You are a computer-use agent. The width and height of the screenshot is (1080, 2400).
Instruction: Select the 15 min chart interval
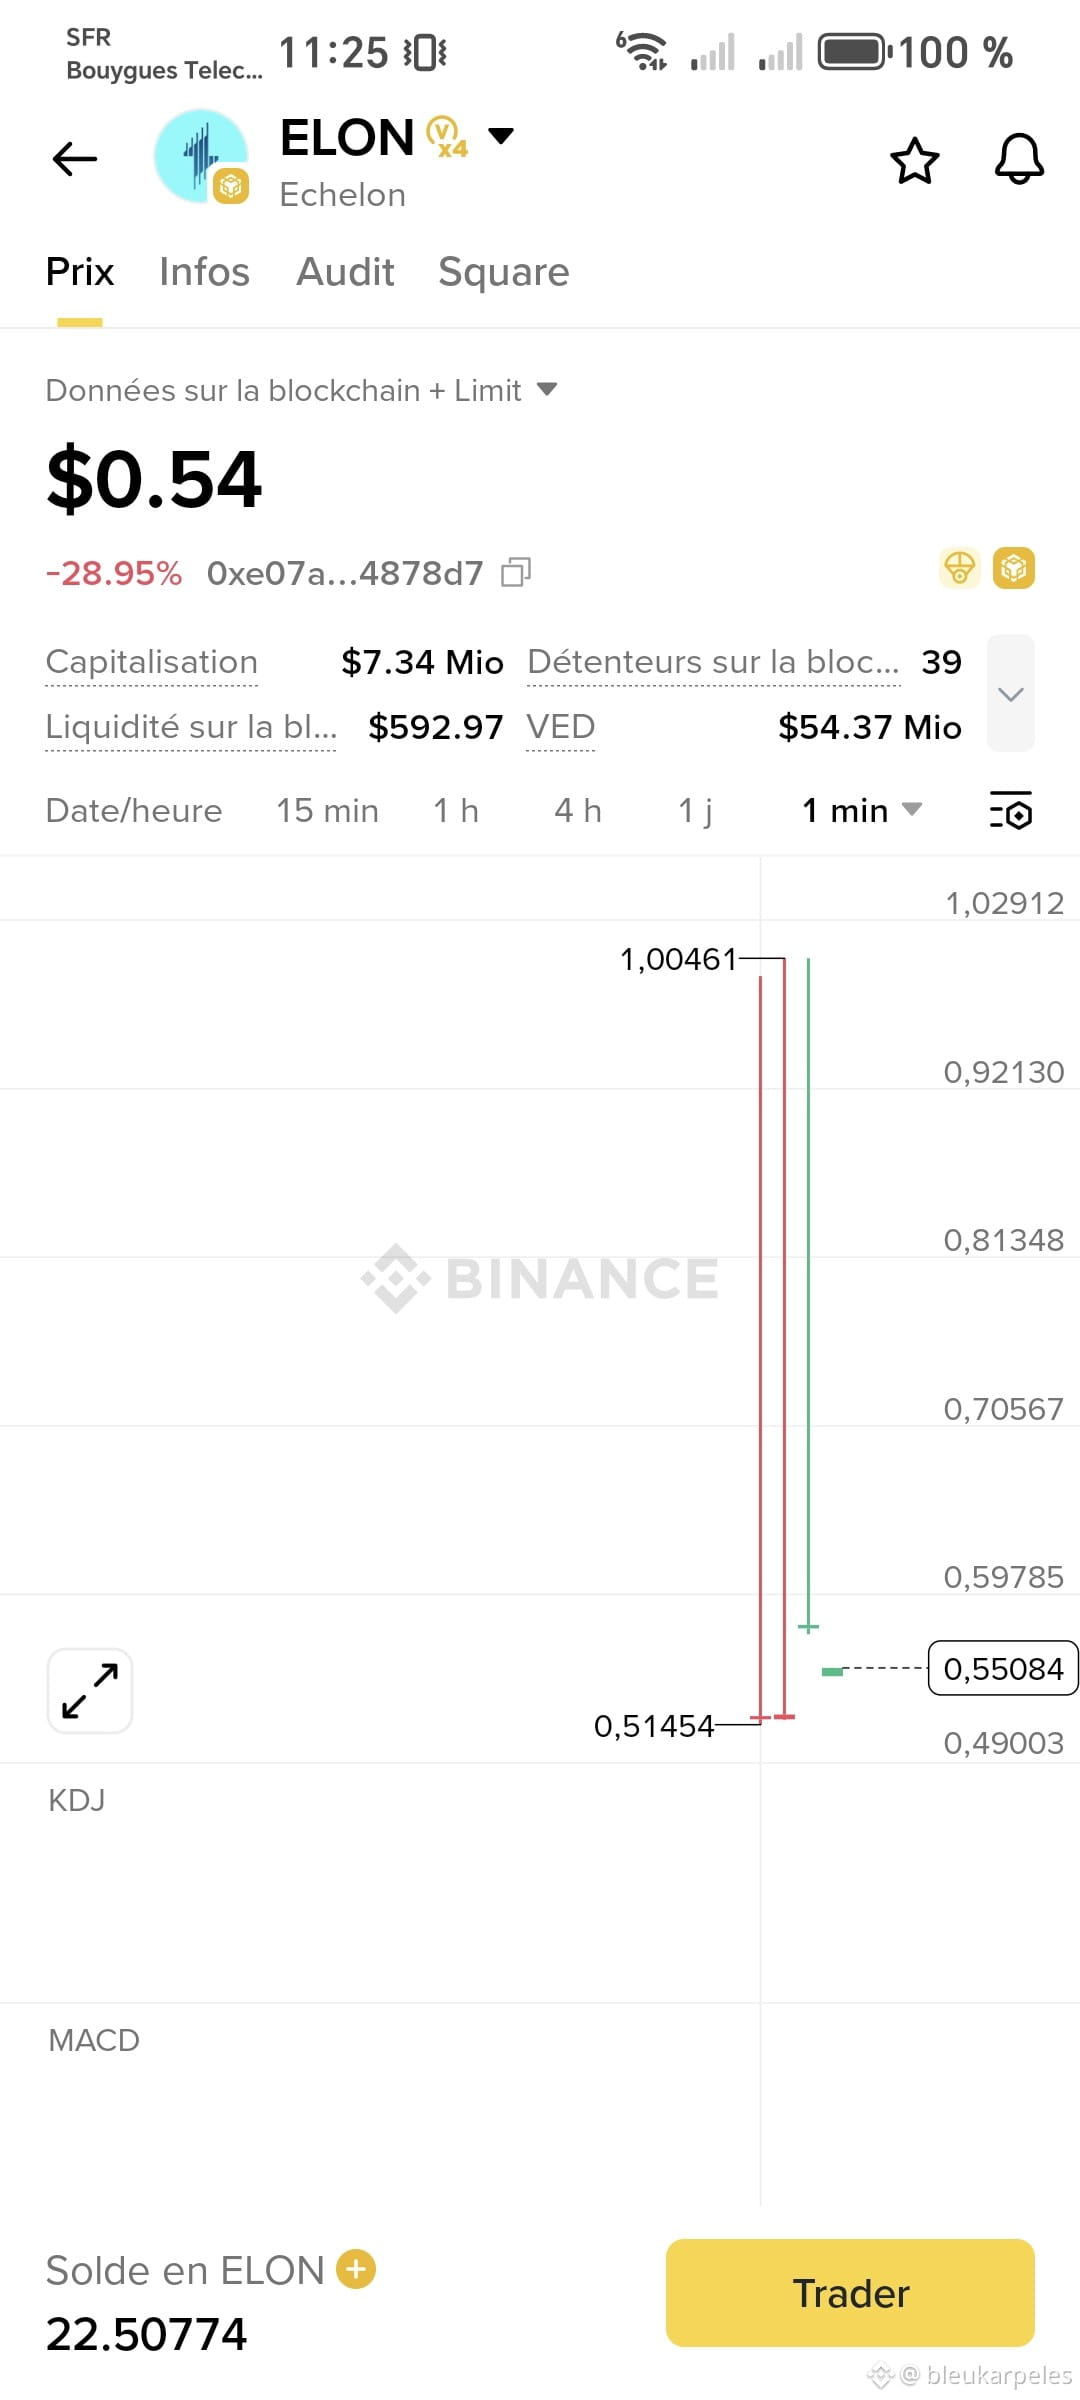[x=328, y=810]
